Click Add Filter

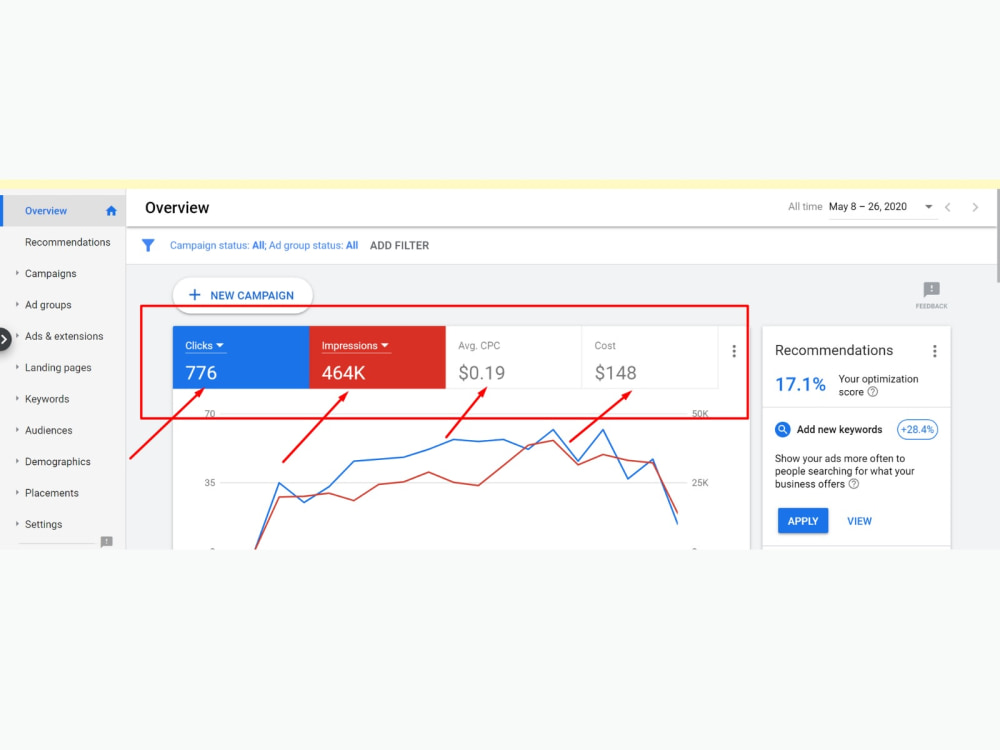(399, 246)
